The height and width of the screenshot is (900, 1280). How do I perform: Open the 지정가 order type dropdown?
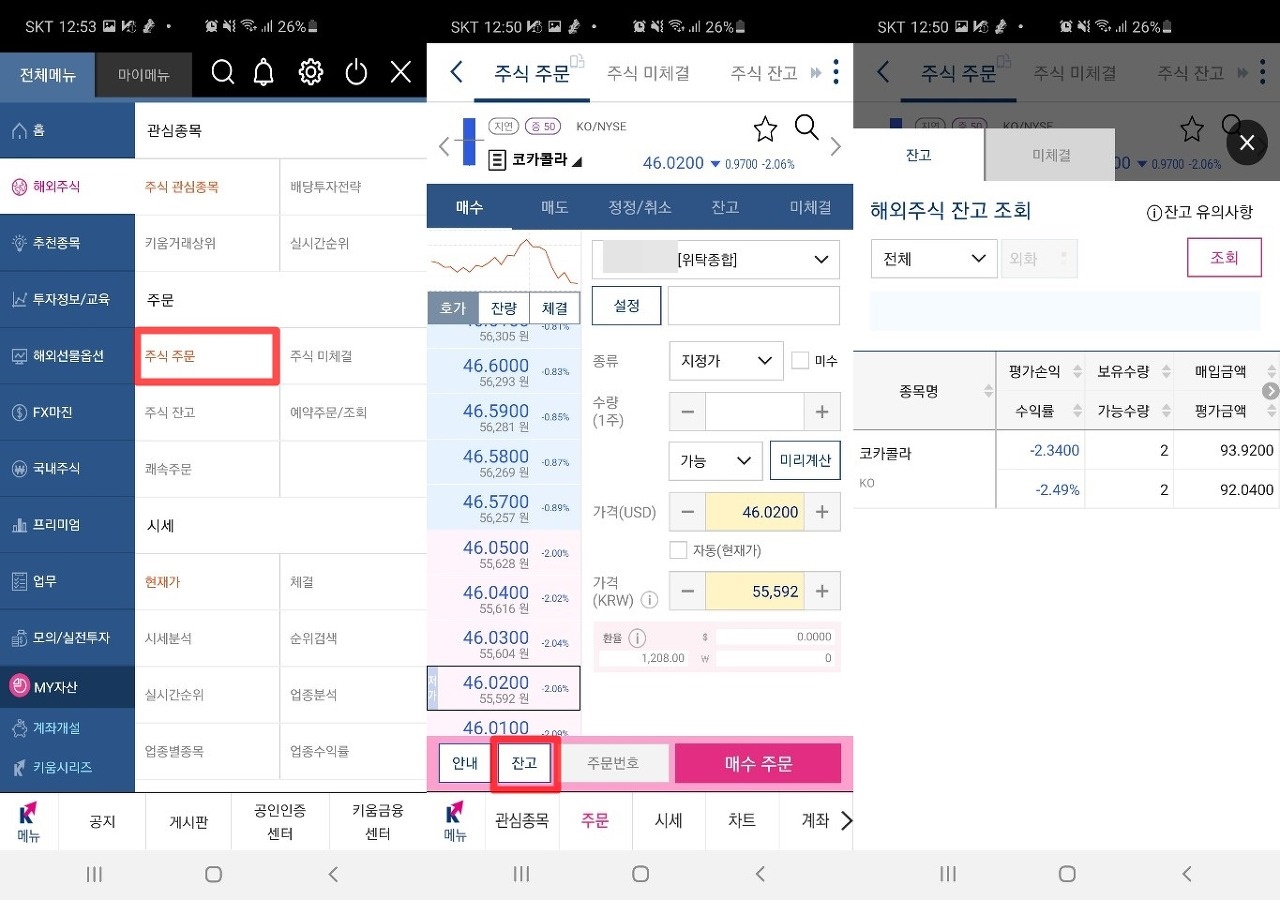point(726,361)
